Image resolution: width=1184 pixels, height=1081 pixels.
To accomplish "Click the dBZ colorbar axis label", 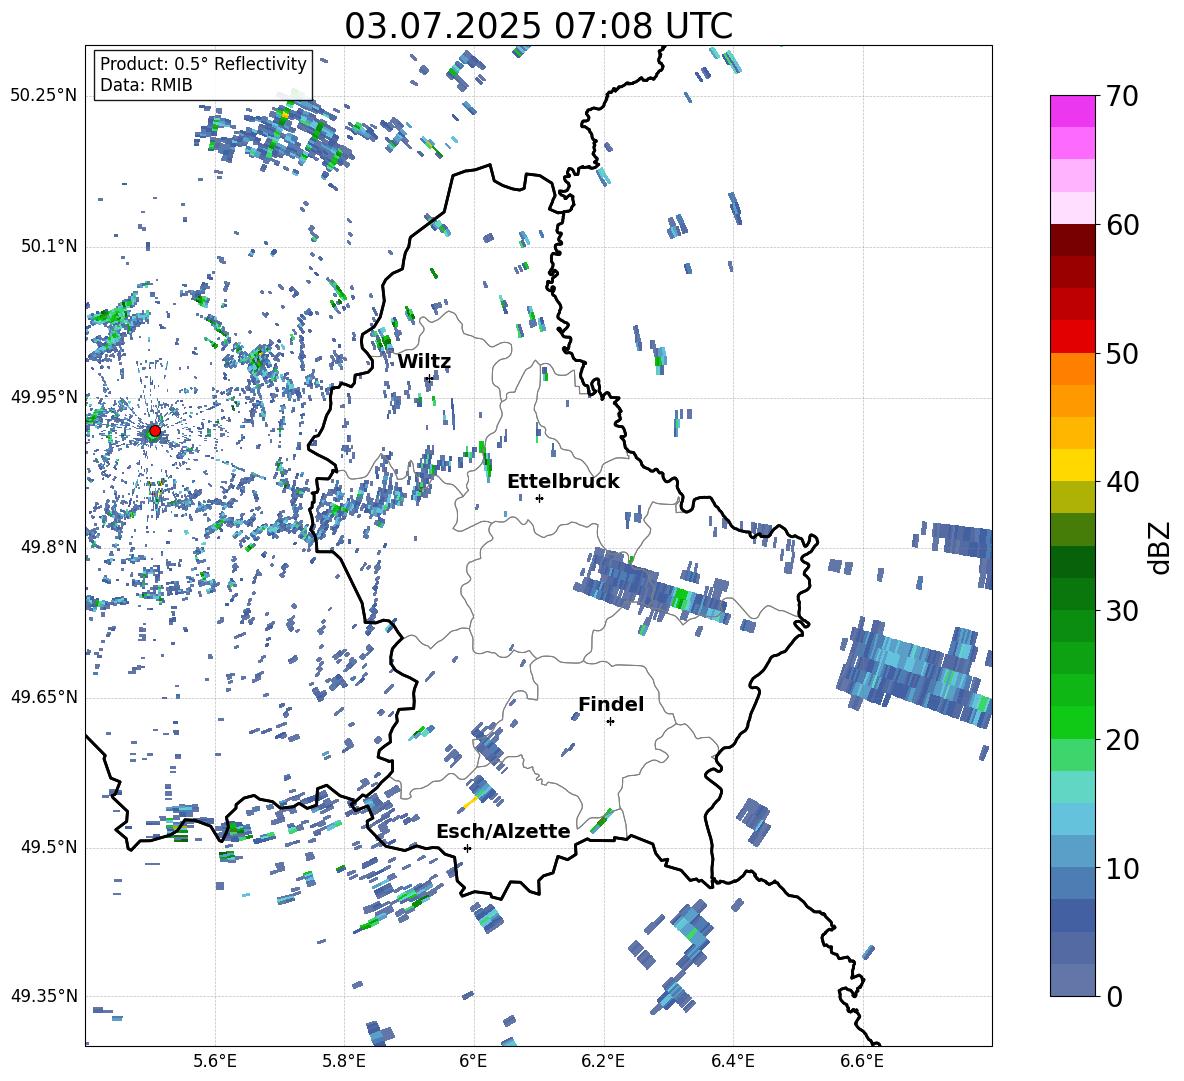I will tap(1161, 547).
